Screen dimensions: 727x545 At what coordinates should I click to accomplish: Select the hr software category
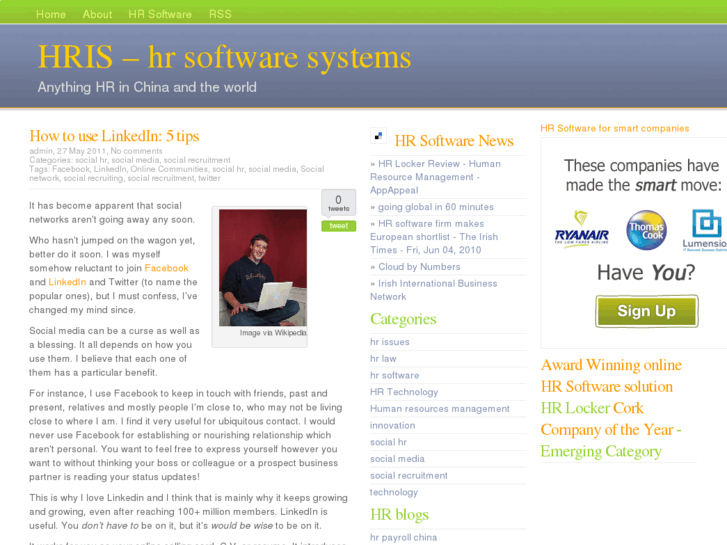pyautogui.click(x=394, y=375)
